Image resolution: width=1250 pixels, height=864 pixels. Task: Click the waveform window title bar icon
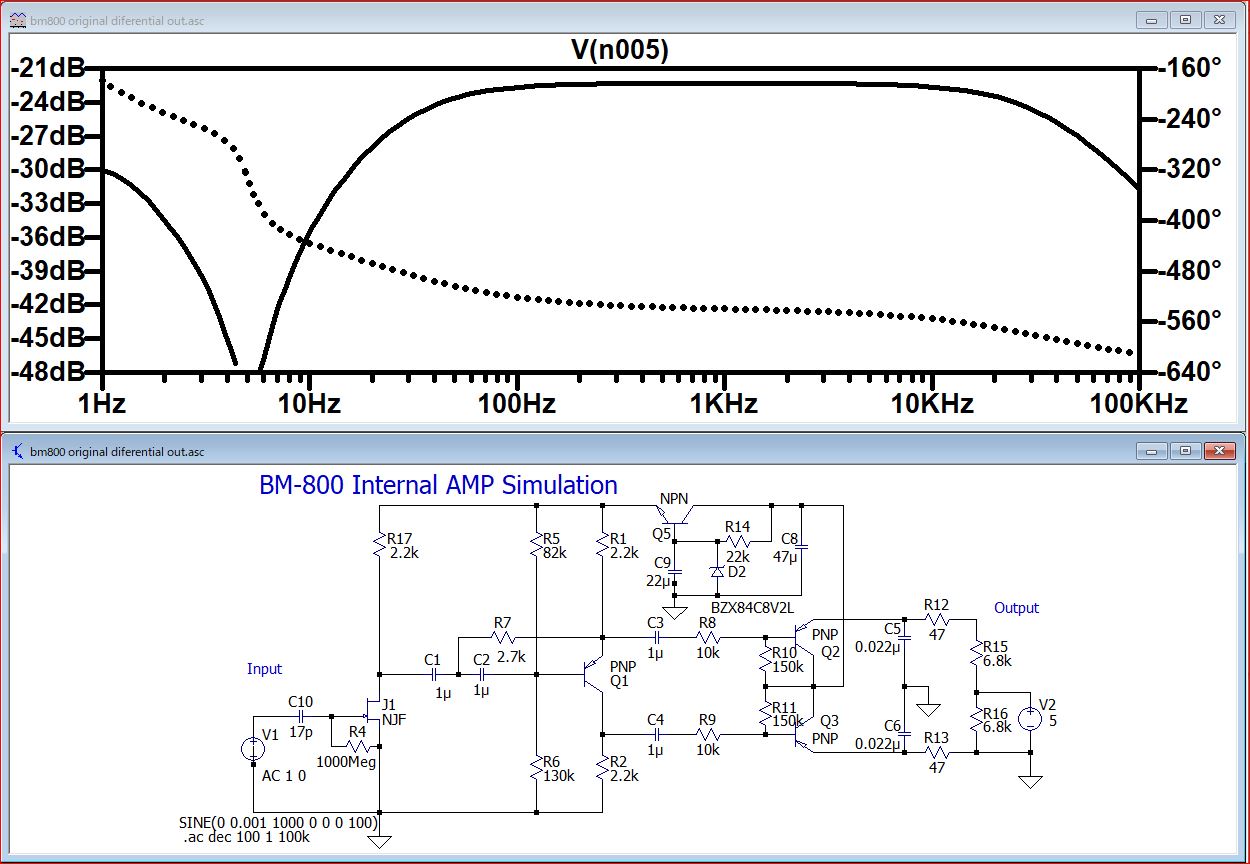point(18,19)
